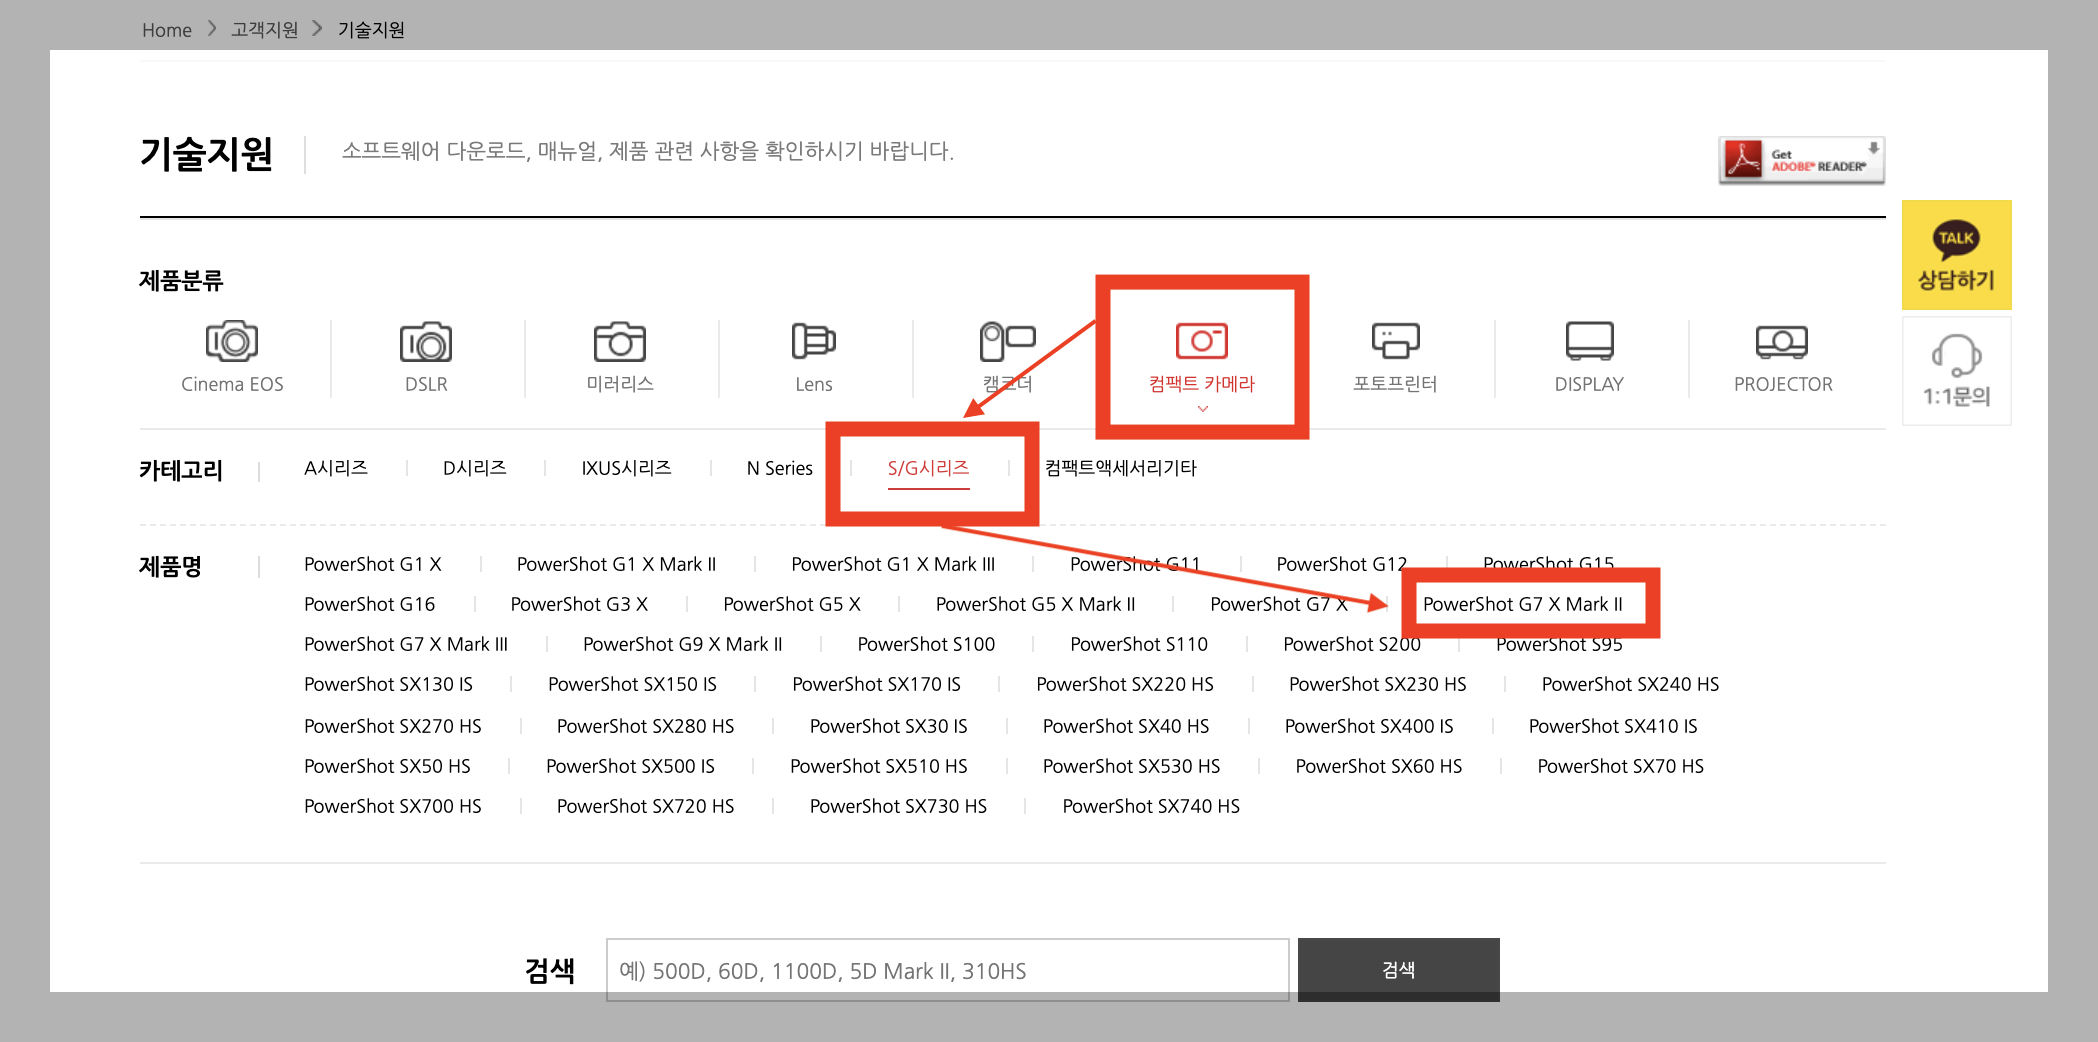Open PowerShot G1 X Mark III
2098x1042 pixels.
pos(893,564)
